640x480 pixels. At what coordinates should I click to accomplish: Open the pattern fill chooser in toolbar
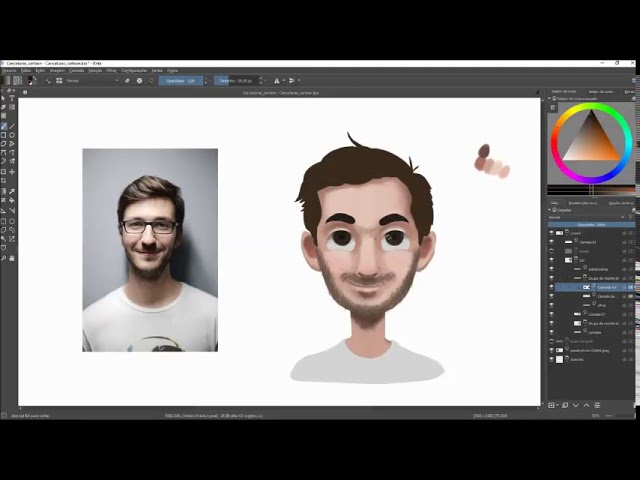click(18, 80)
